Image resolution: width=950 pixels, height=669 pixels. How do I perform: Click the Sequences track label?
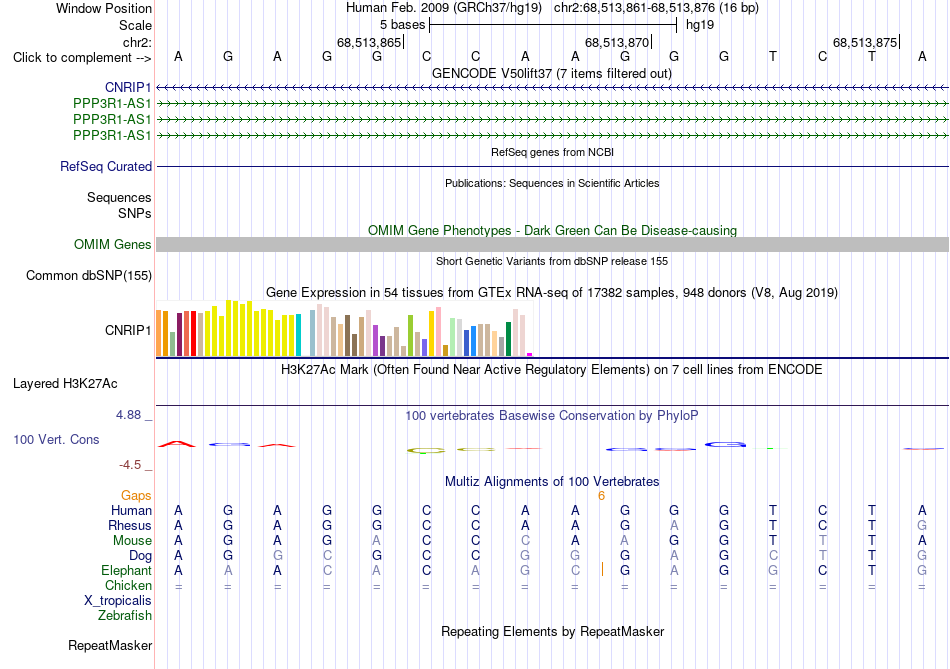(x=119, y=198)
